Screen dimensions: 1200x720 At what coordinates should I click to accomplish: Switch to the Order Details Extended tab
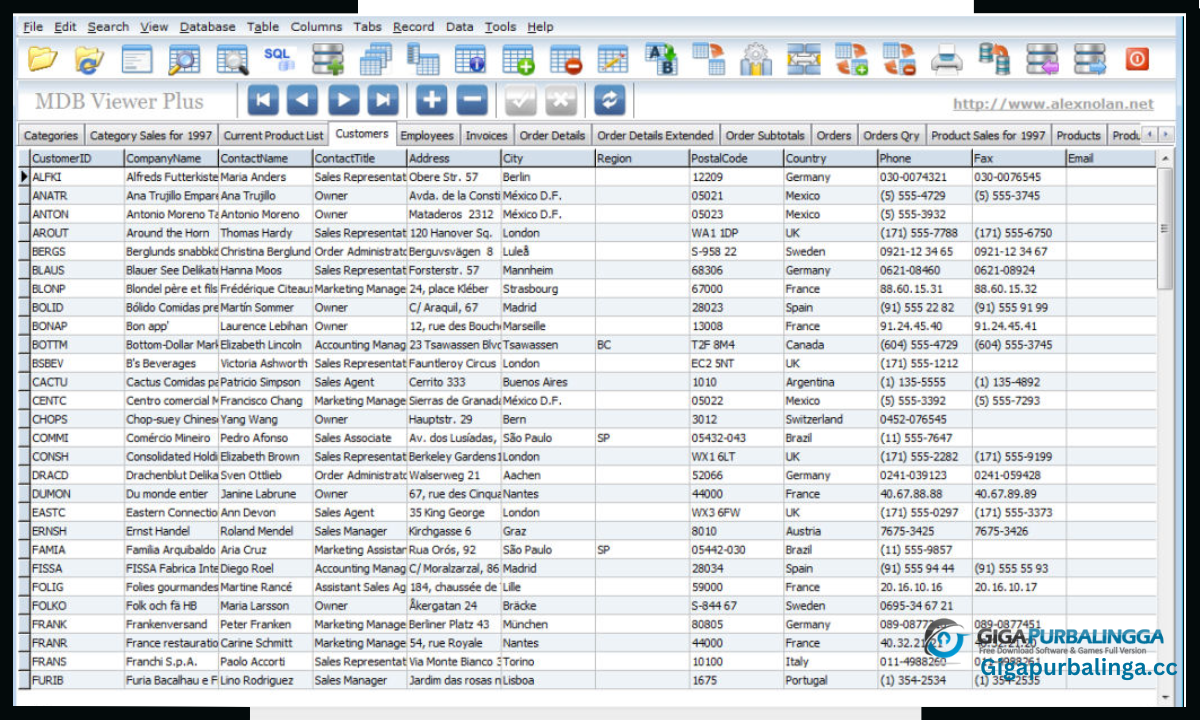[x=656, y=136]
